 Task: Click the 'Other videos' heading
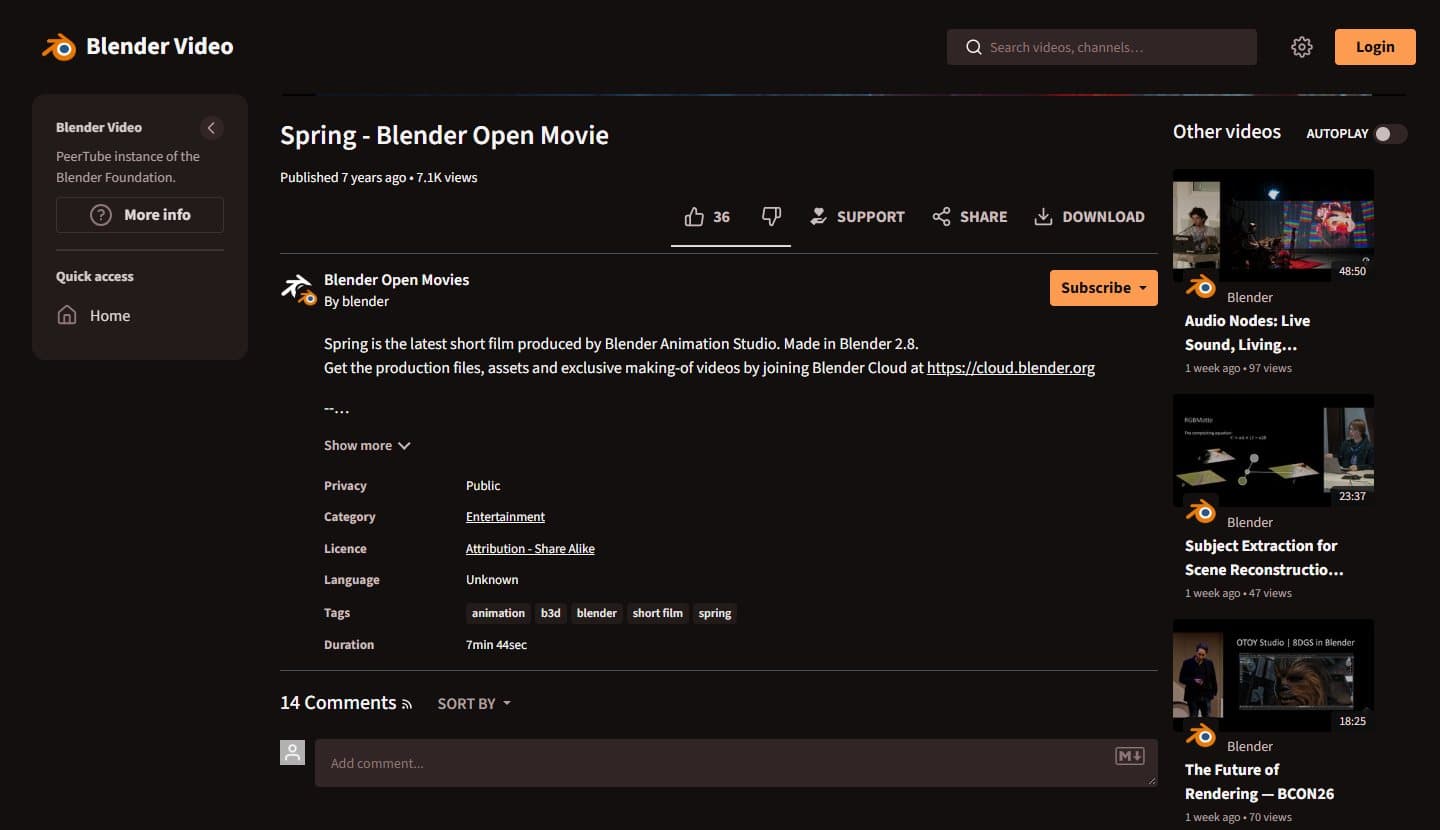pyautogui.click(x=1227, y=132)
